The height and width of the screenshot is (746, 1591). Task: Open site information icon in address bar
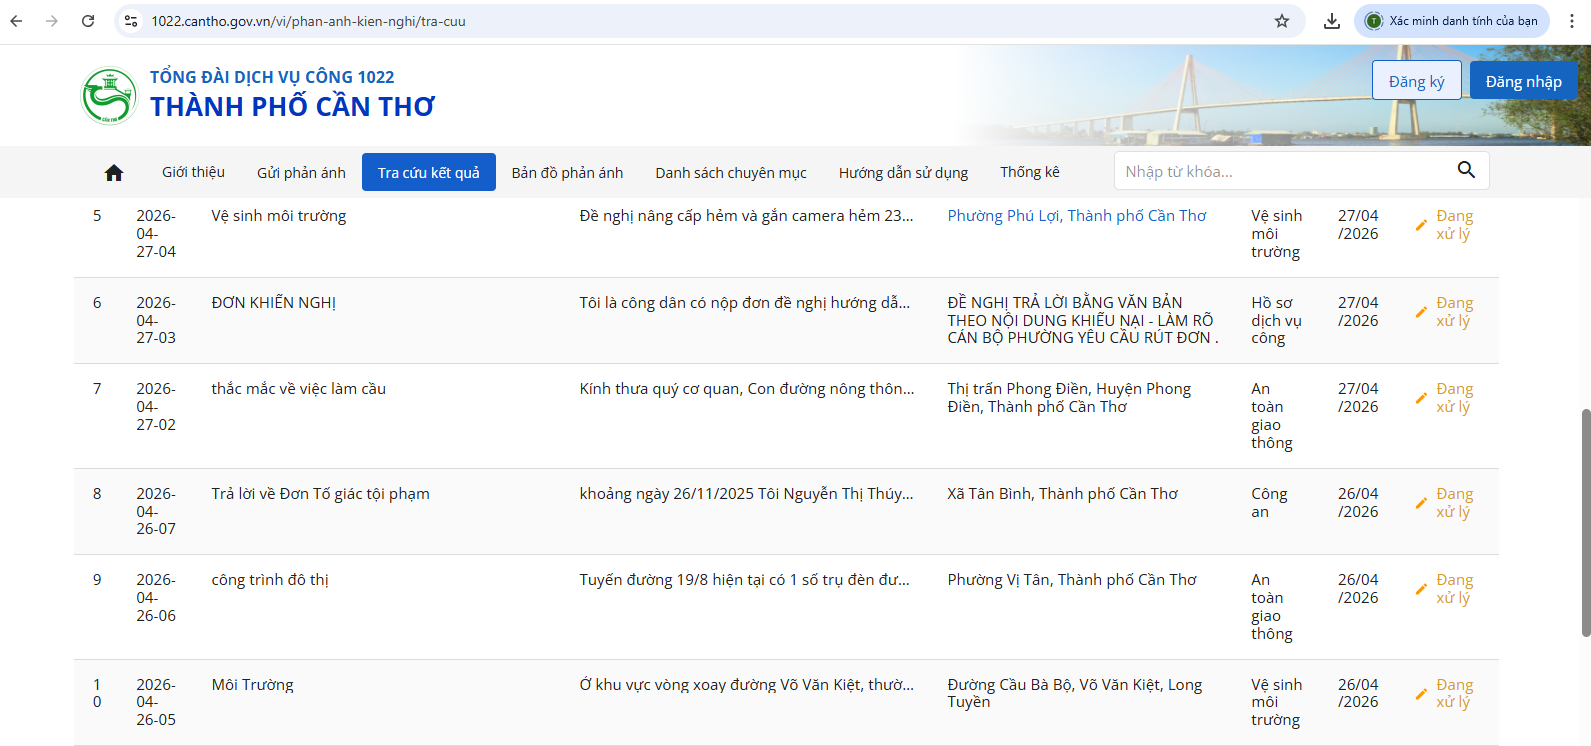tap(131, 21)
